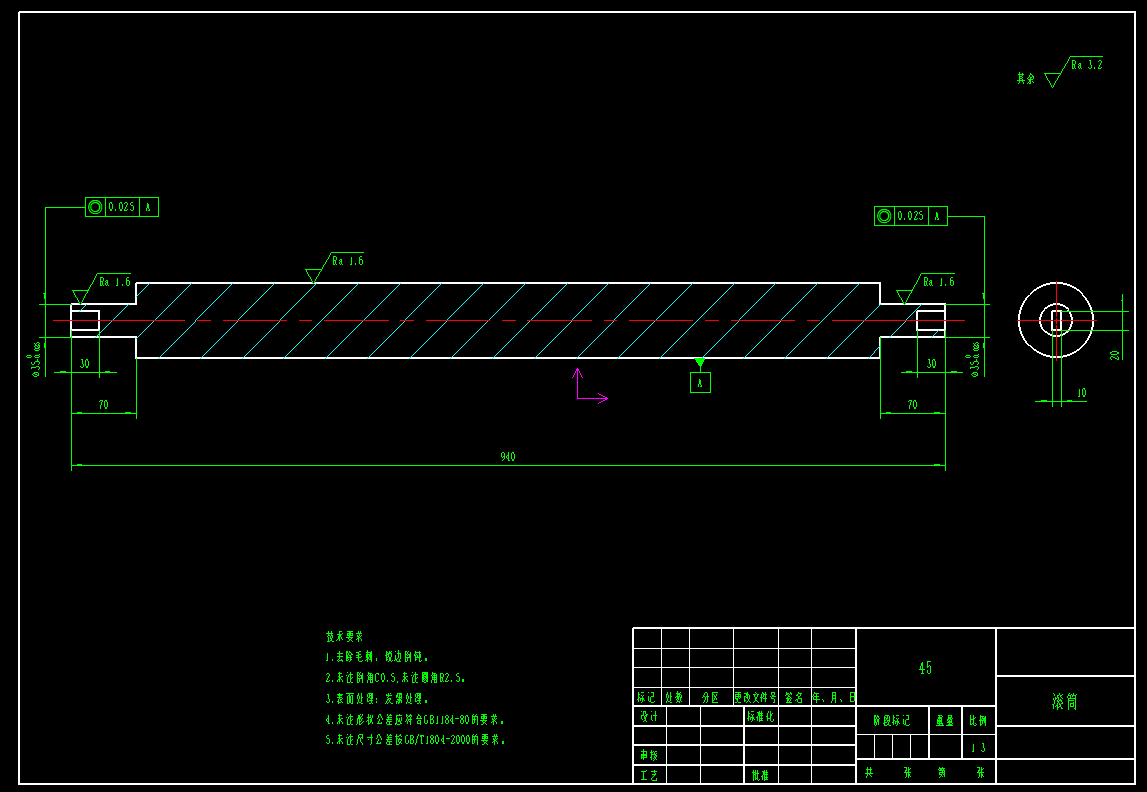Click the '批准' title block cell

[x=761, y=774]
